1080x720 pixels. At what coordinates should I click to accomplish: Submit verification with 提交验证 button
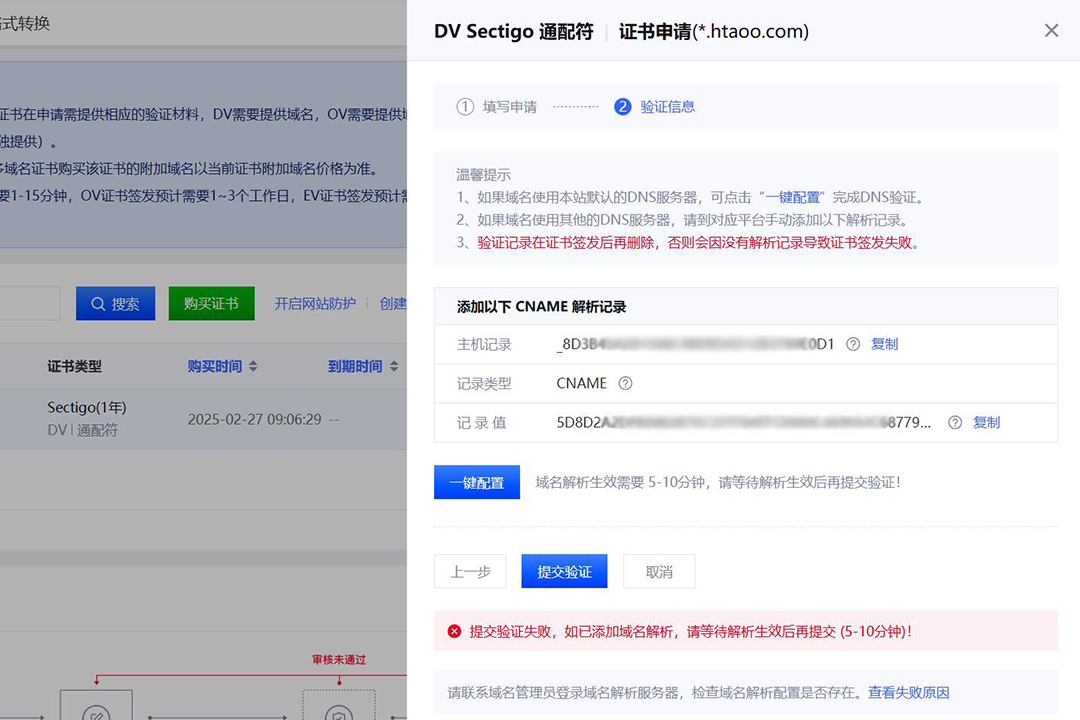click(x=564, y=571)
